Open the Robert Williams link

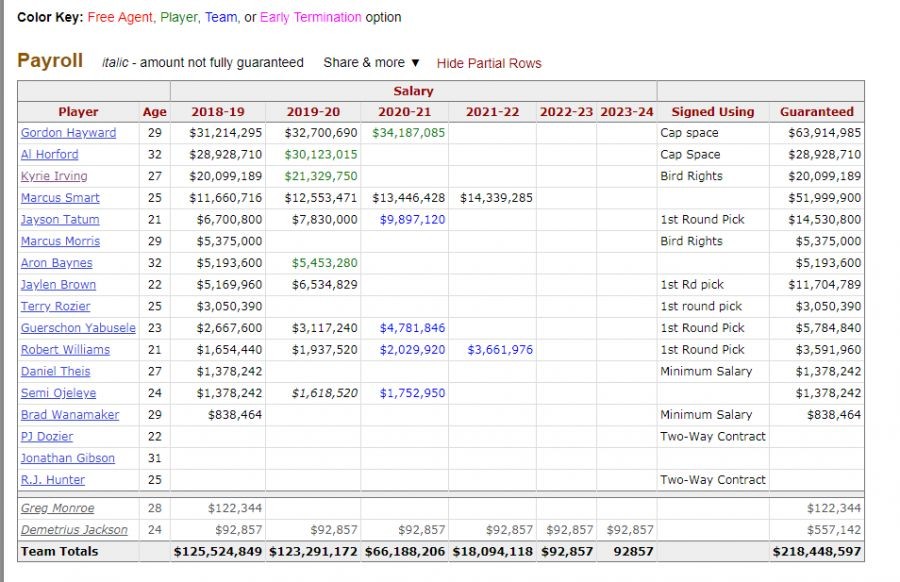pyautogui.click(x=65, y=350)
